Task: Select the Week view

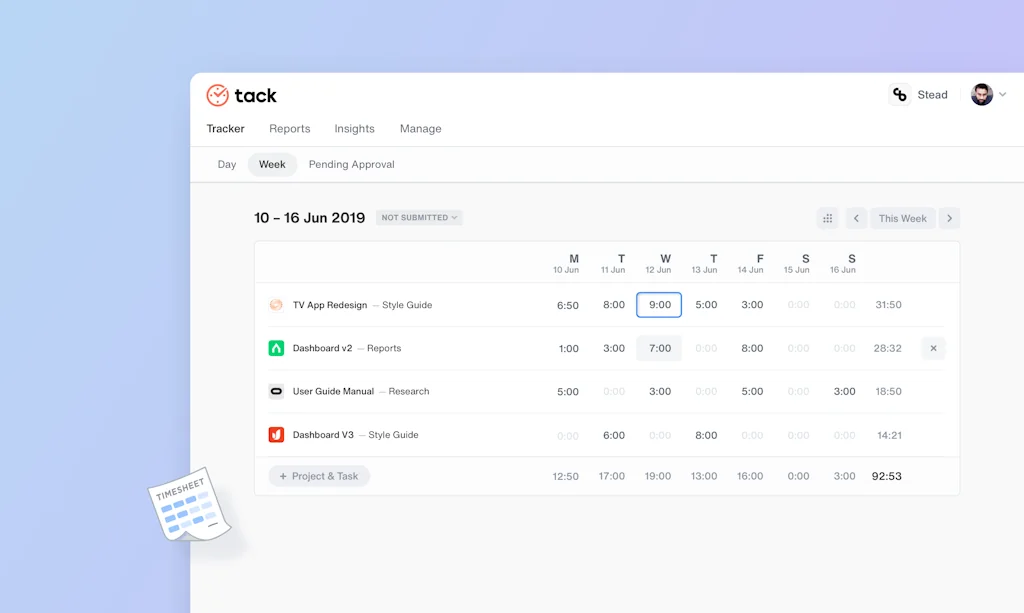Action: pos(272,165)
